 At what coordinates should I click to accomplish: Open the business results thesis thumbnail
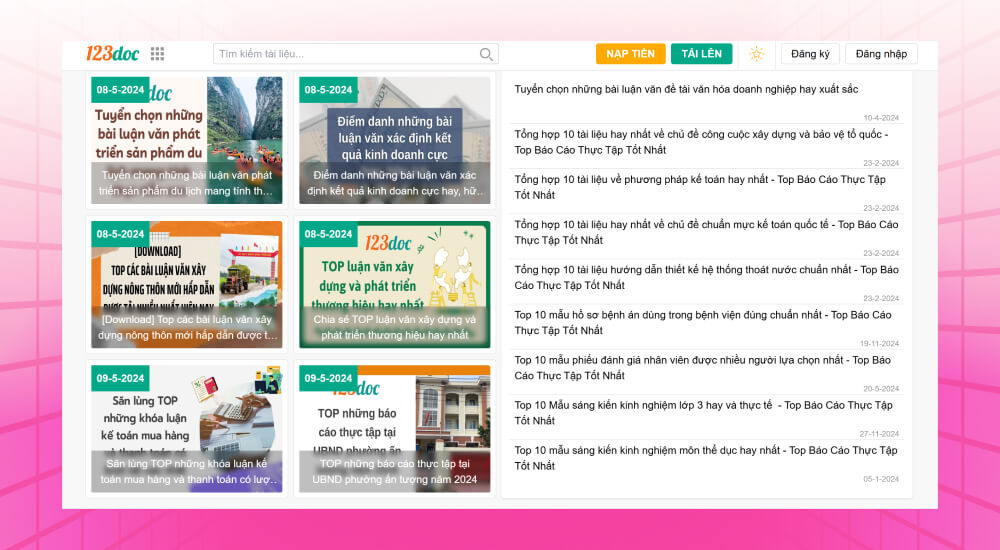tap(394, 140)
